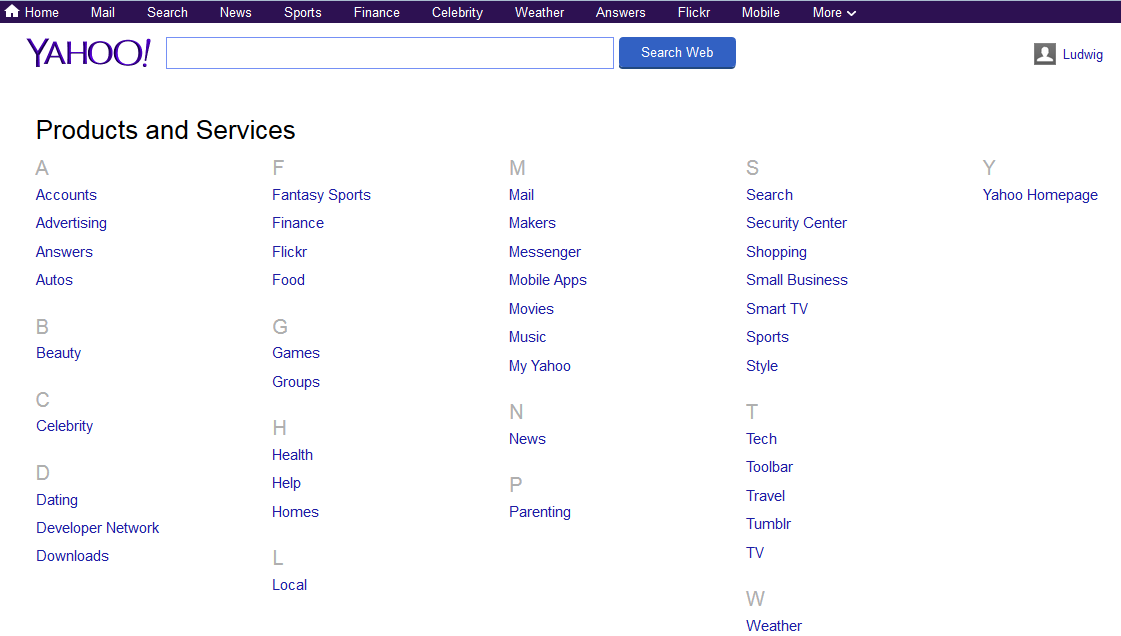Screen dimensions: 1121x636
Task: Click the Ludwig profile avatar icon
Action: (1045, 54)
